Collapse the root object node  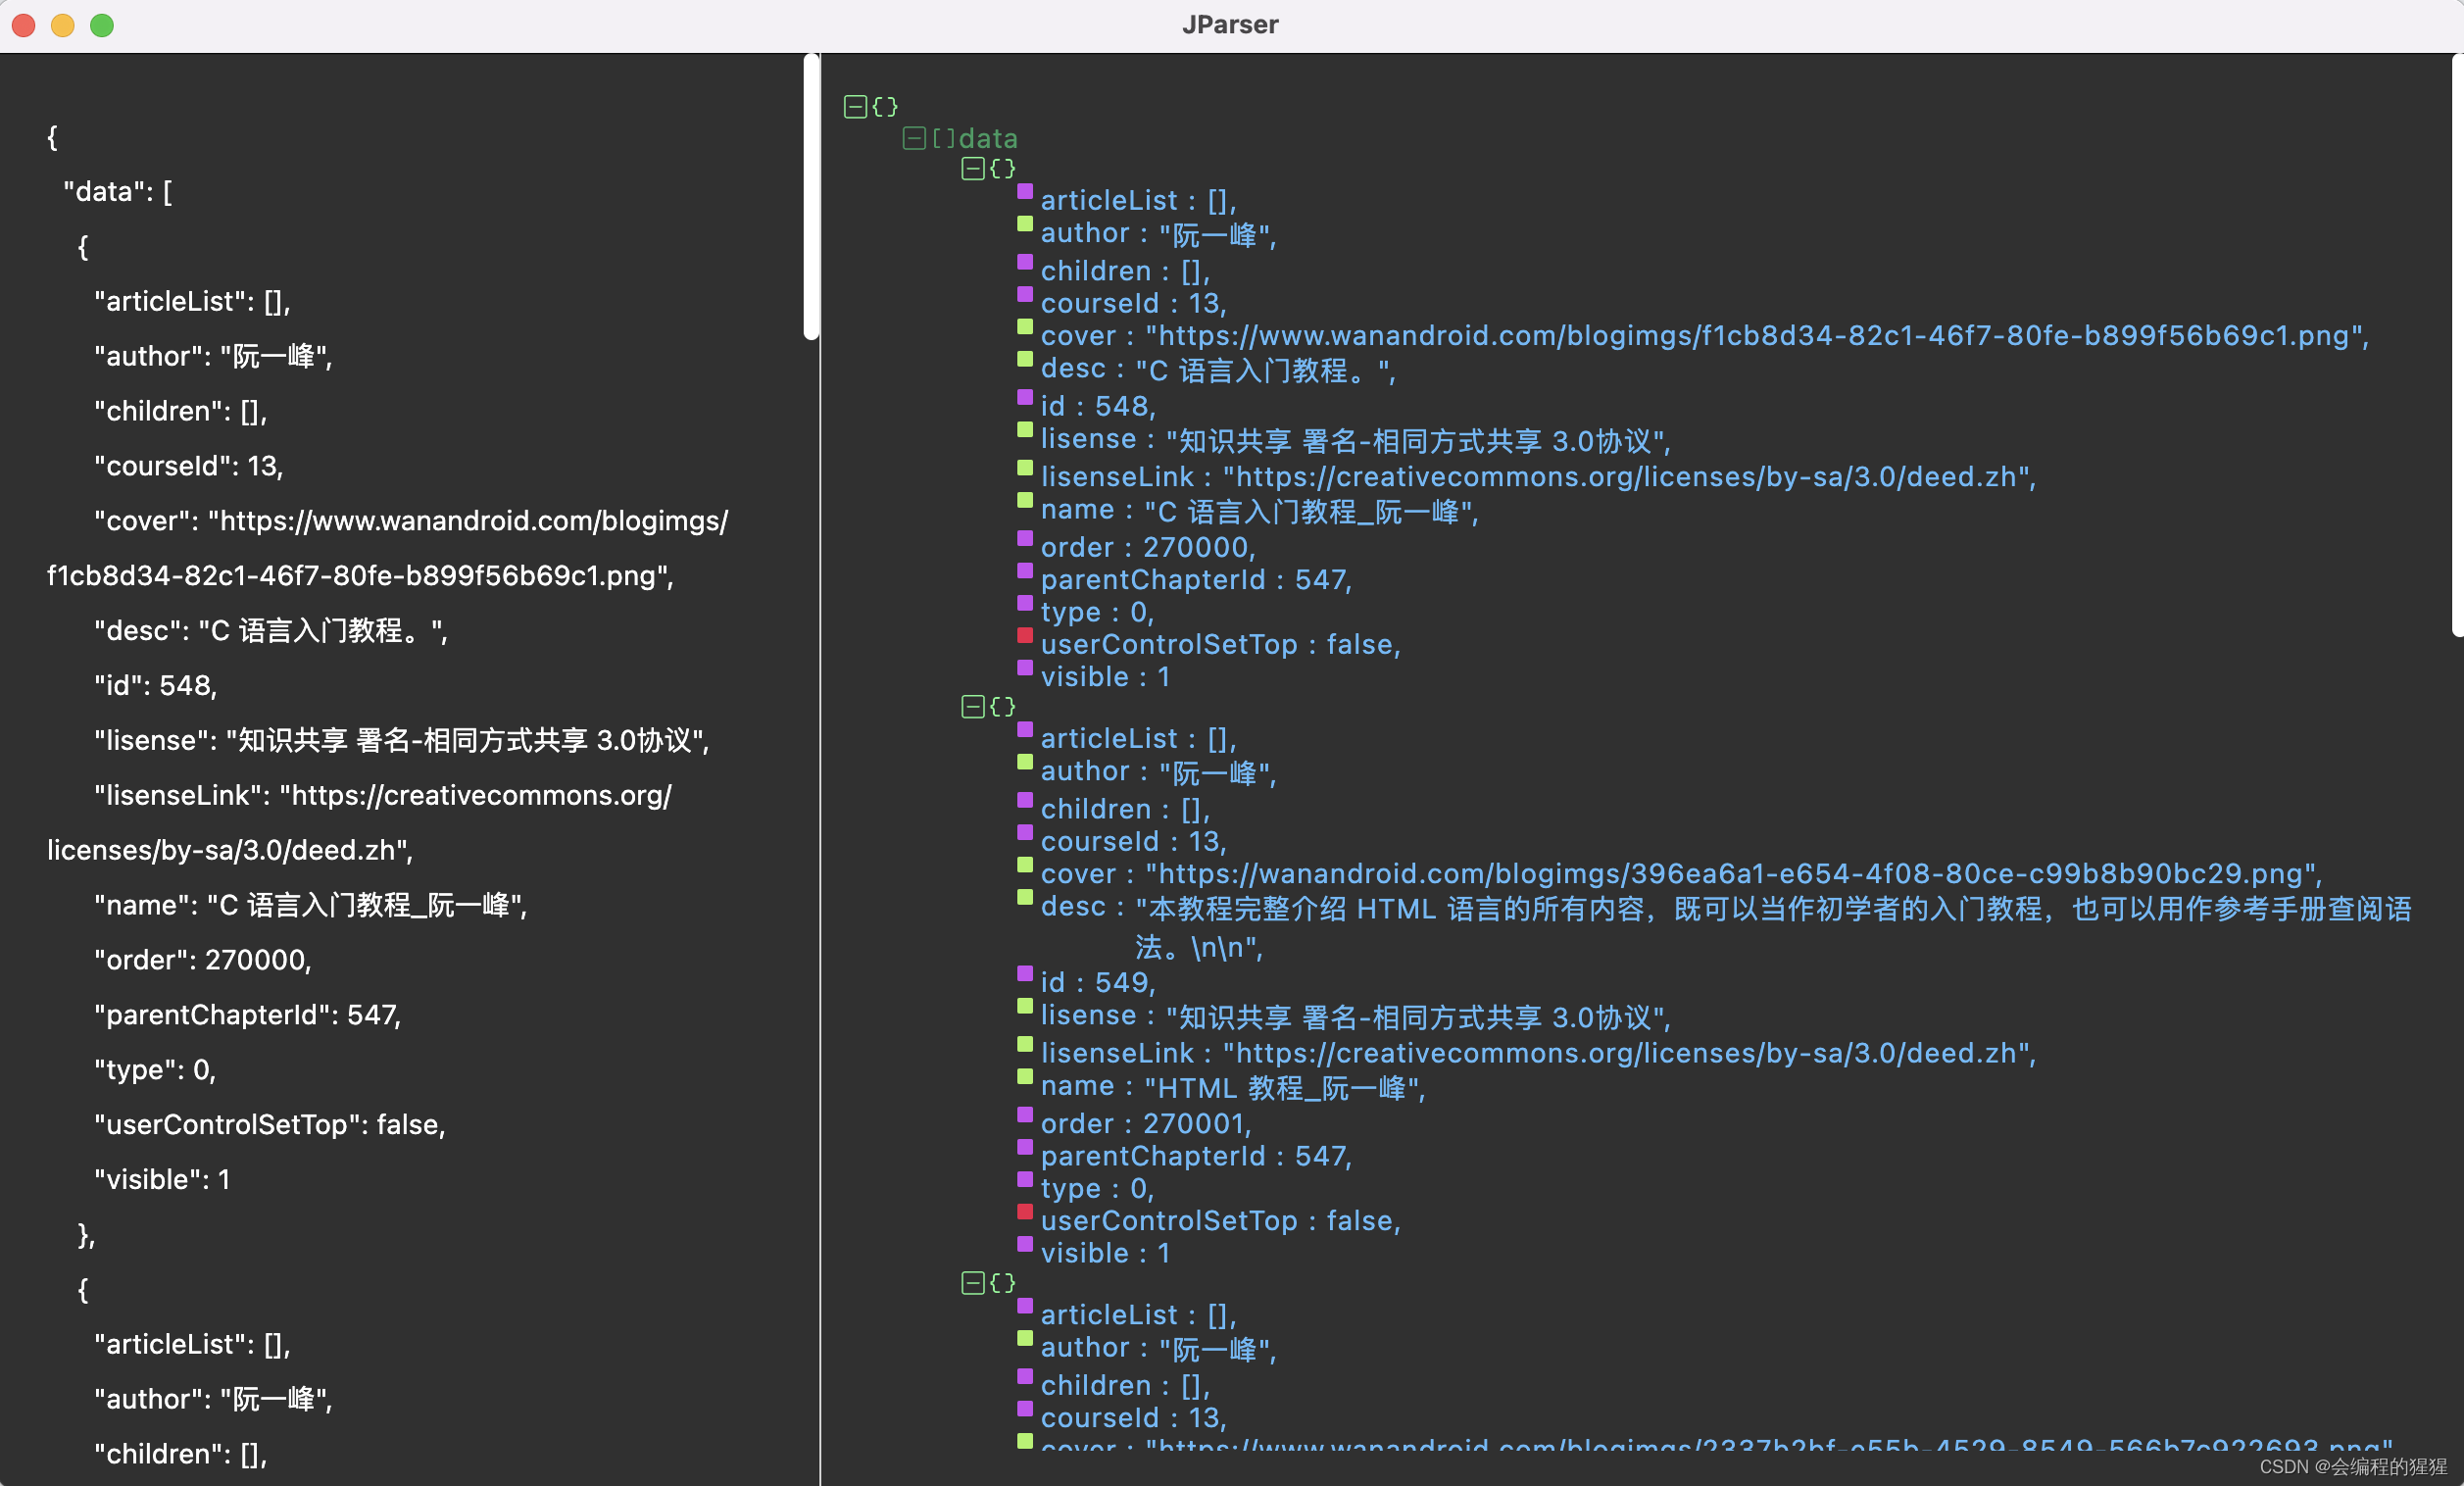(854, 107)
